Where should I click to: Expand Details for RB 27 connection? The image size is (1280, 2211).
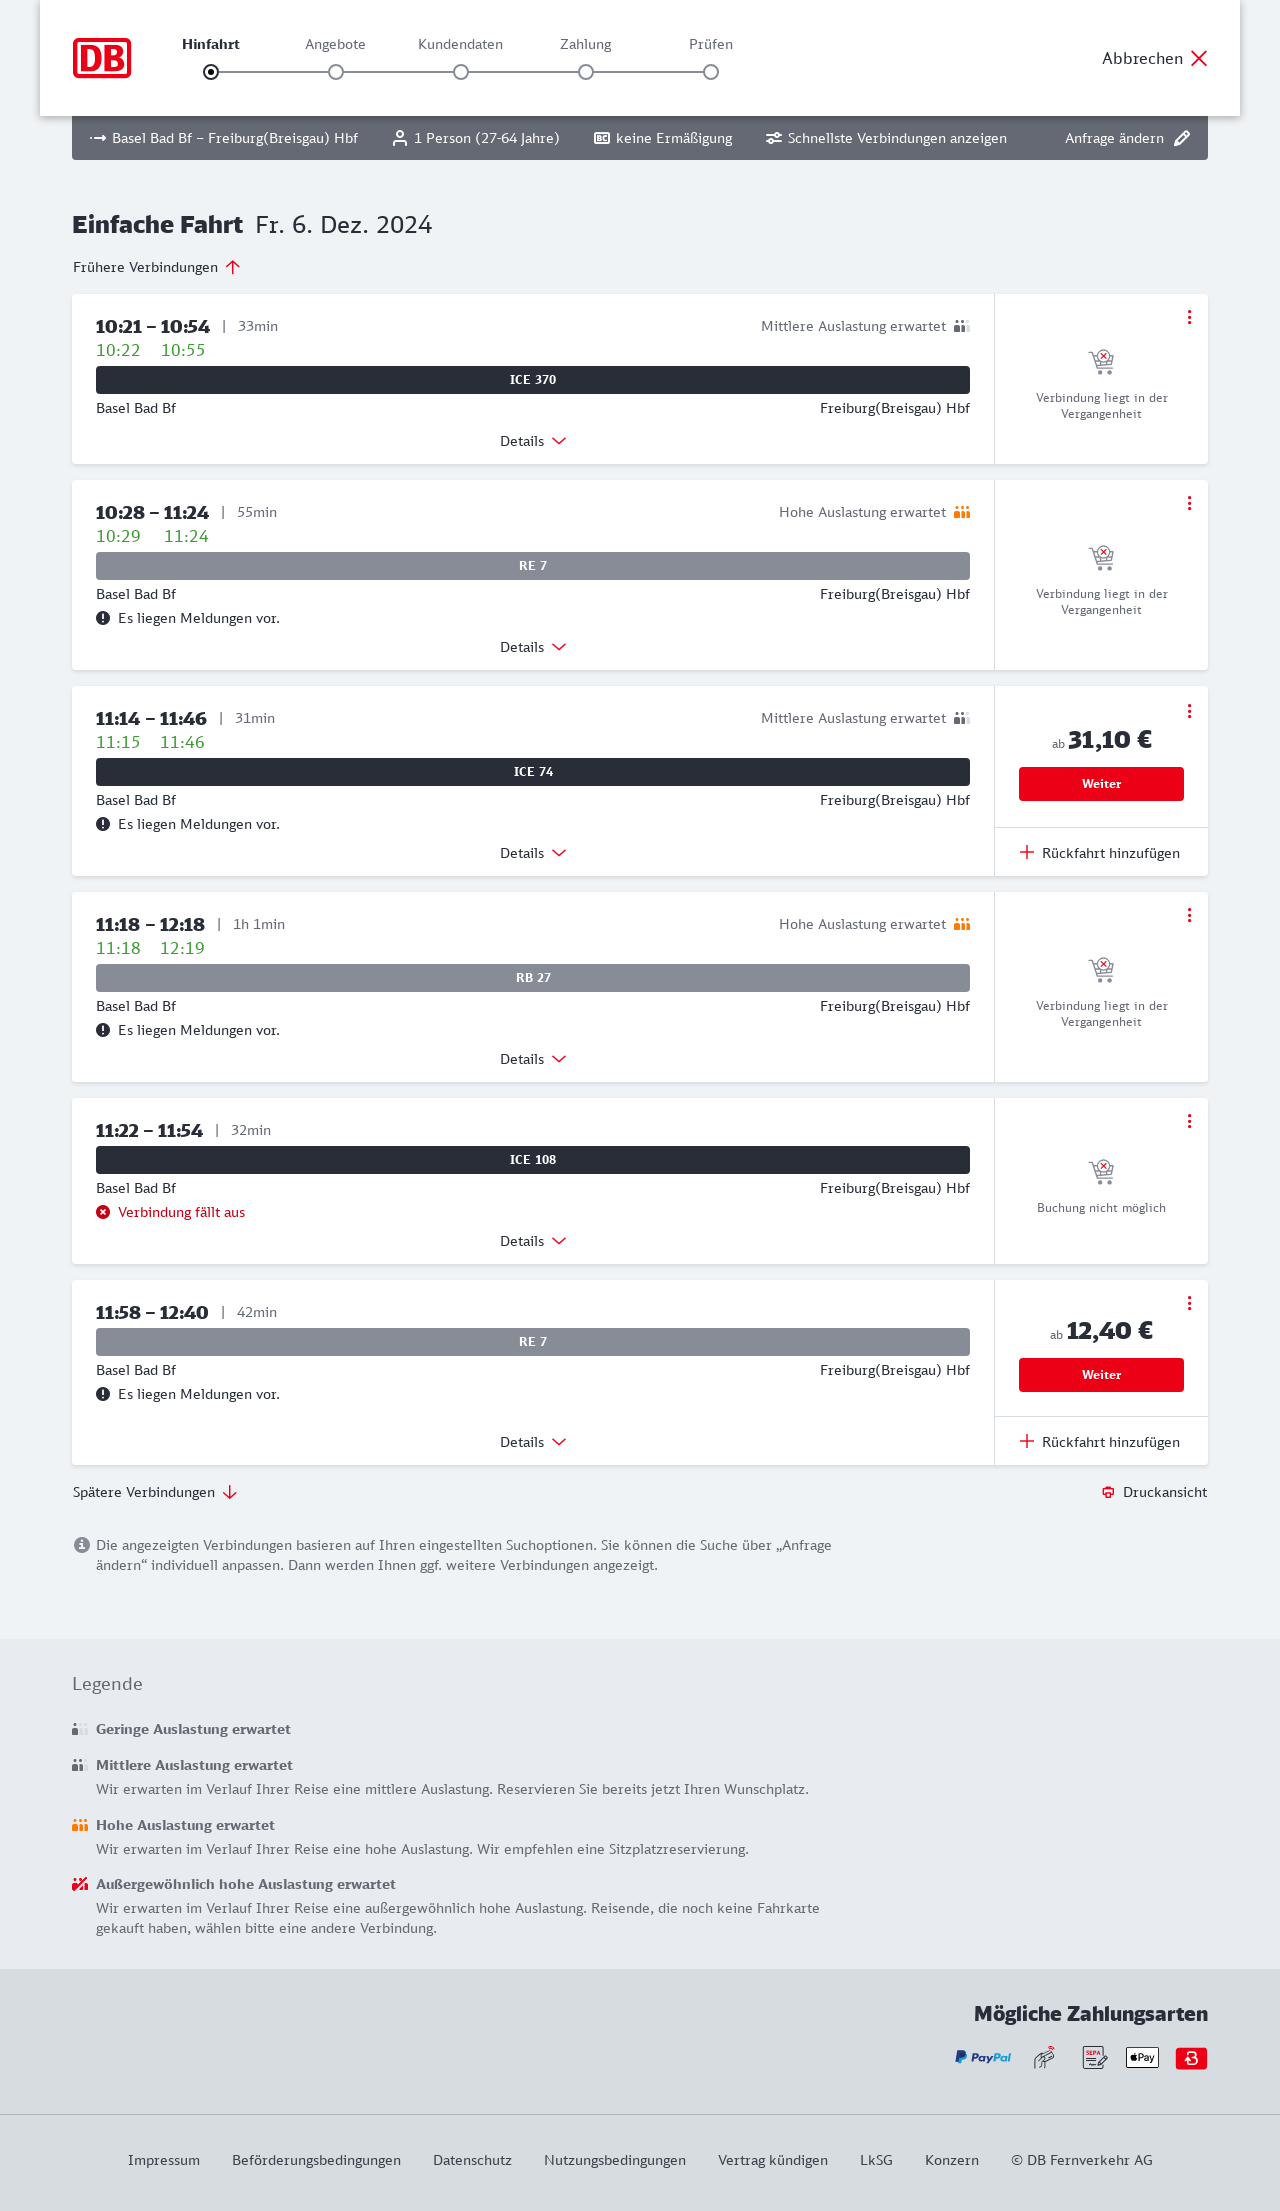point(533,1059)
